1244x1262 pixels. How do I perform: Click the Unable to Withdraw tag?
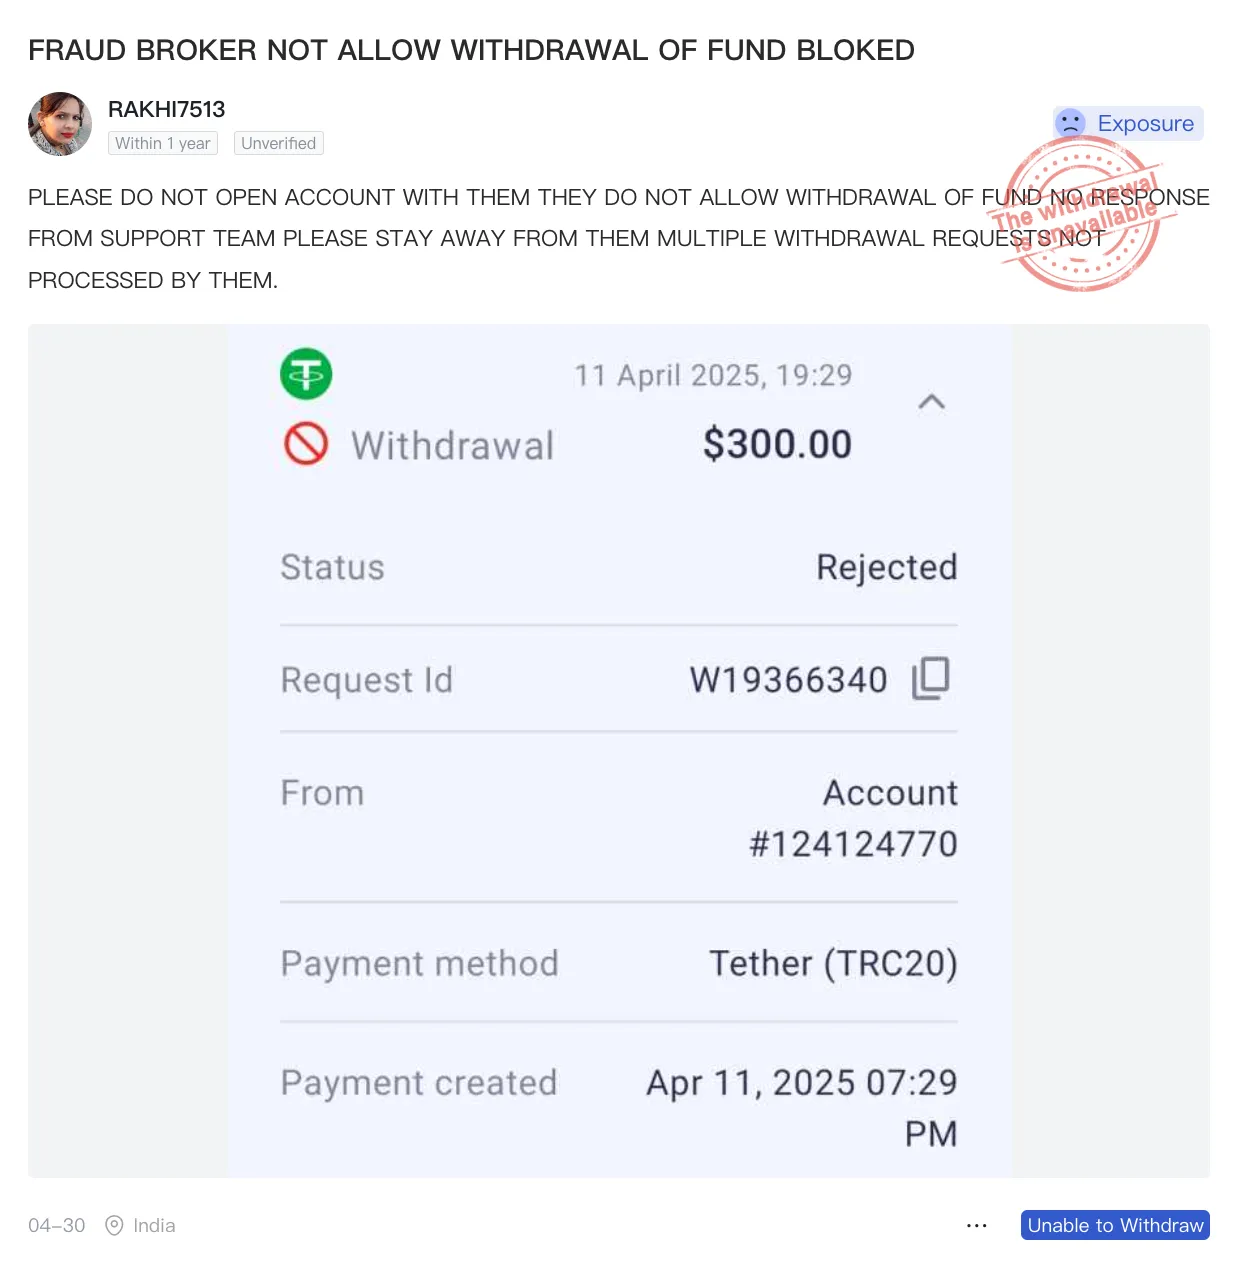1115,1225
